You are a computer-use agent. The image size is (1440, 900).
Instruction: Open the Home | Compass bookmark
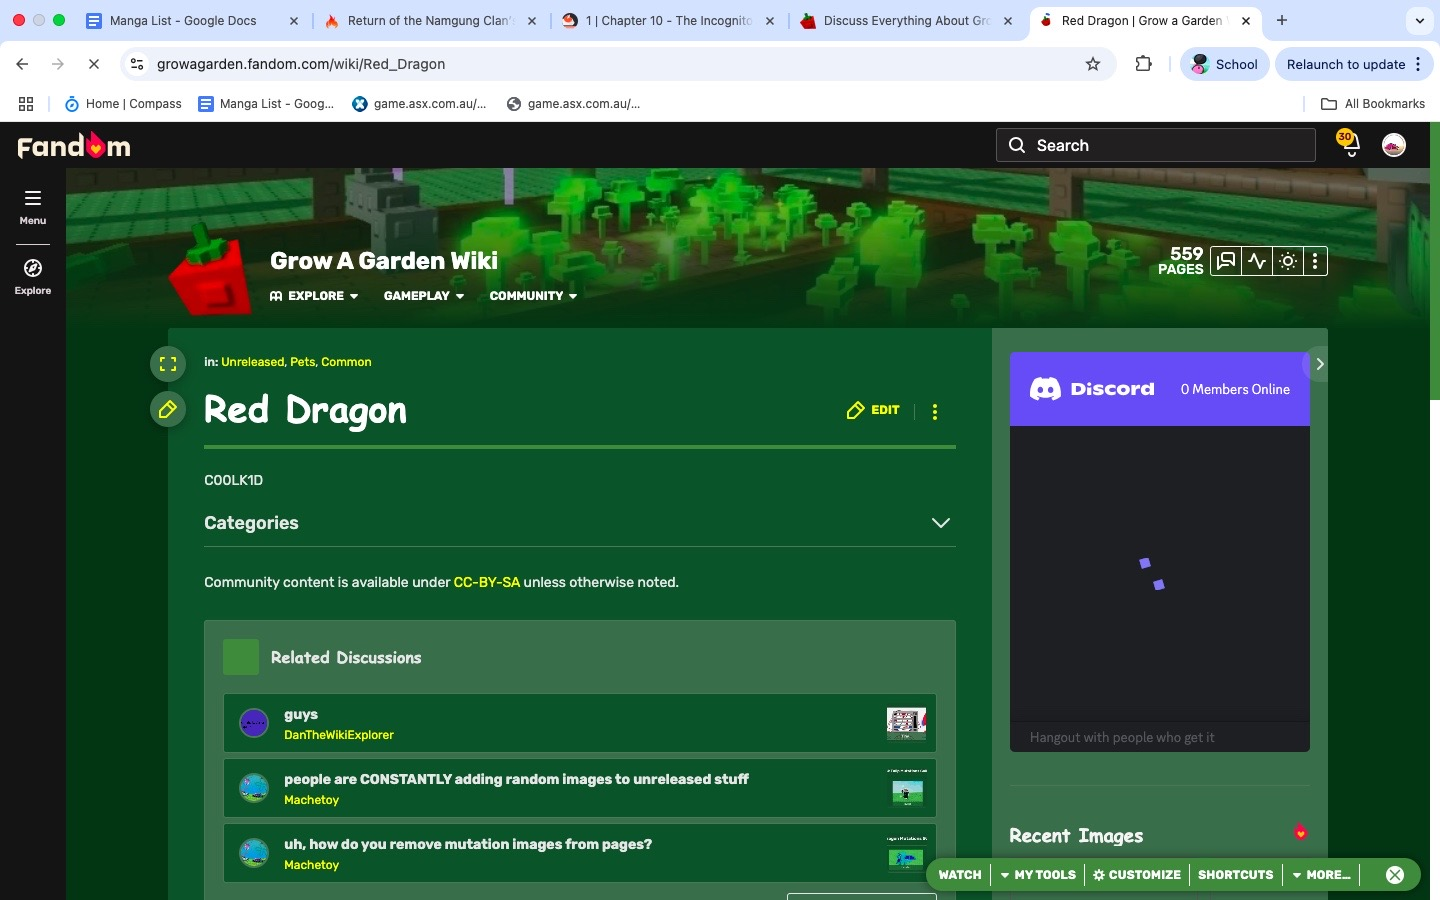pos(123,104)
